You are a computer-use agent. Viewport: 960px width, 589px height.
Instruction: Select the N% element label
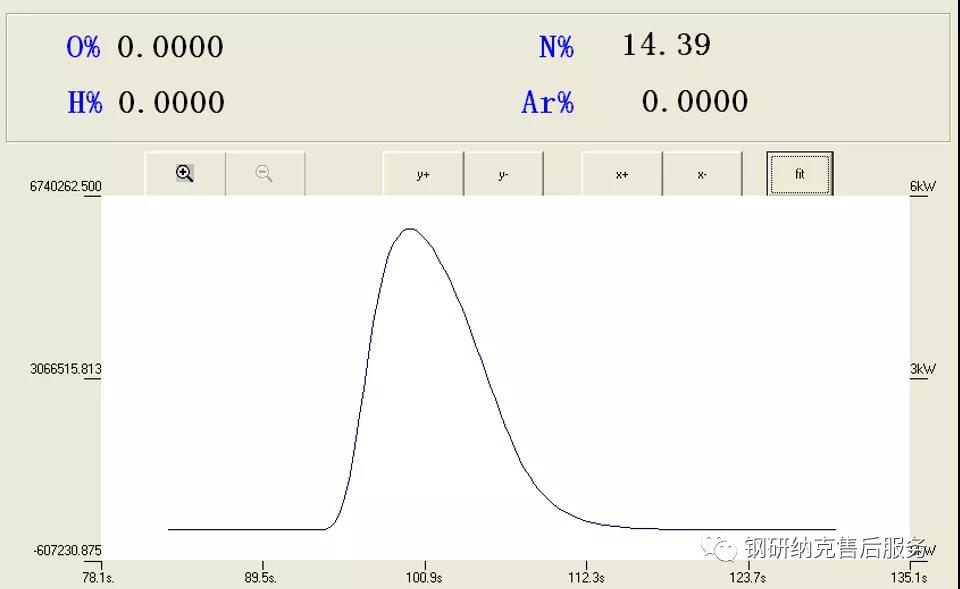(556, 46)
